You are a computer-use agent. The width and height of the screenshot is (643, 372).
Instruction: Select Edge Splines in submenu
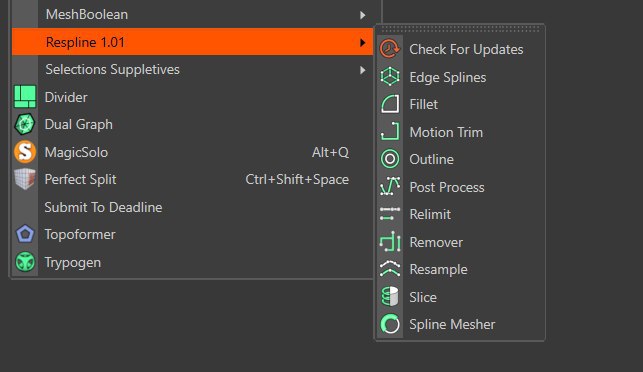tap(461, 77)
